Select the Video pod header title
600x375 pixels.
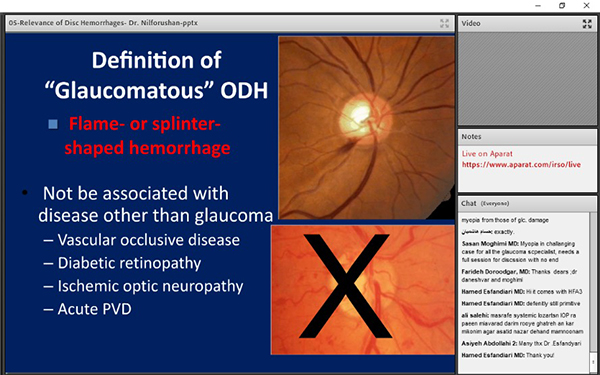471,24
